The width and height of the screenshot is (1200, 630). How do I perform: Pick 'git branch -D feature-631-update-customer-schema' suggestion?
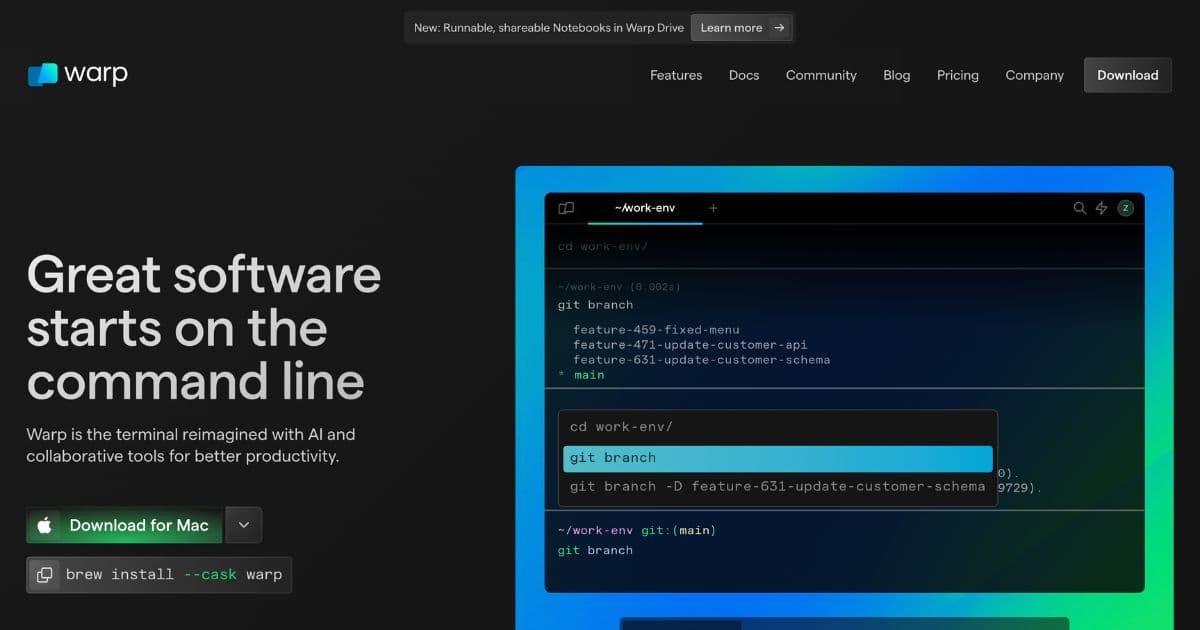[x=778, y=486]
